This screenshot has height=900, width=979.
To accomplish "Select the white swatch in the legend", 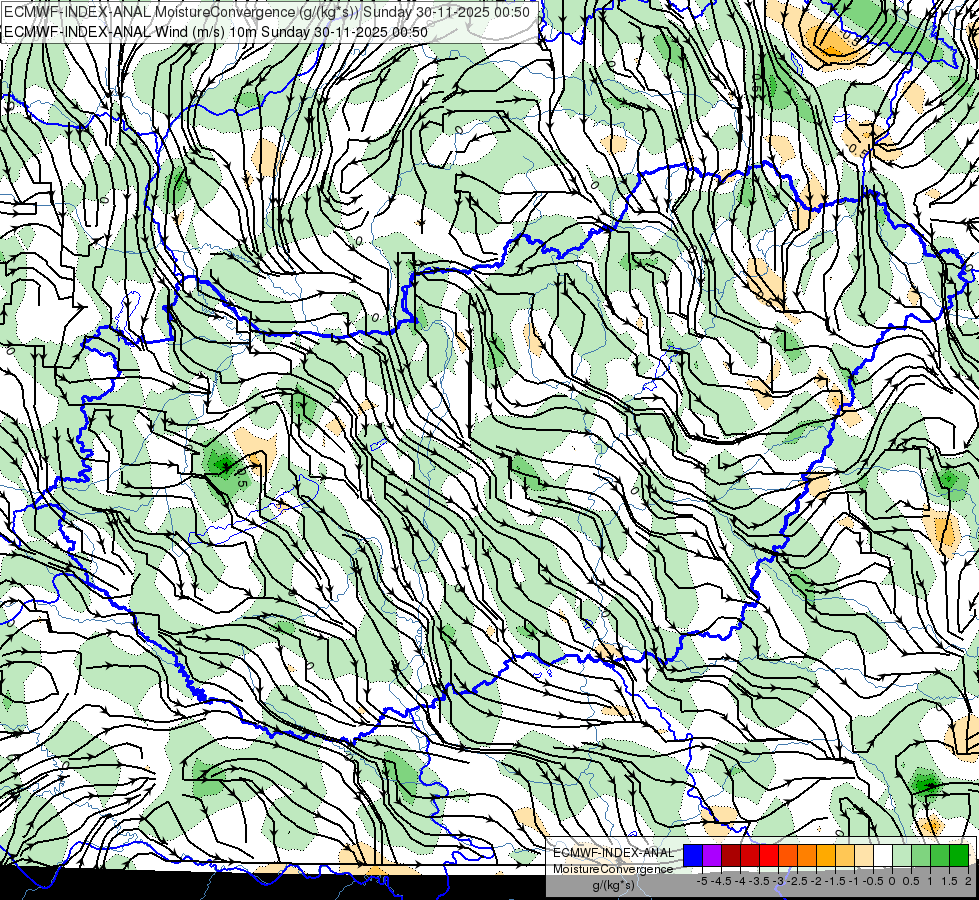I will 883,856.
